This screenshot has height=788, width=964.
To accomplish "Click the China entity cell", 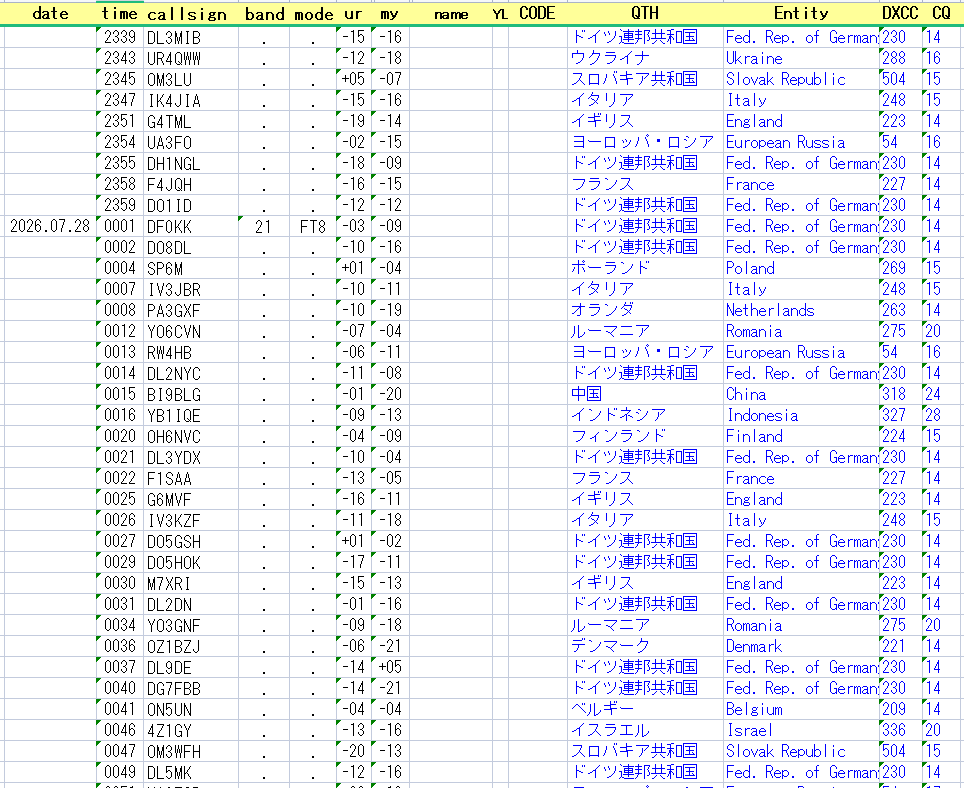I will 801,394.
